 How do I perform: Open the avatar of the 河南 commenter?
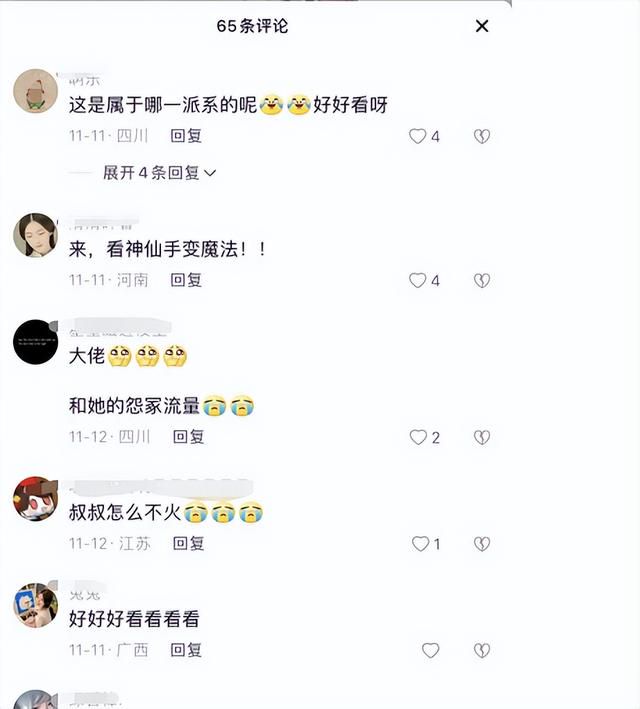click(x=35, y=235)
